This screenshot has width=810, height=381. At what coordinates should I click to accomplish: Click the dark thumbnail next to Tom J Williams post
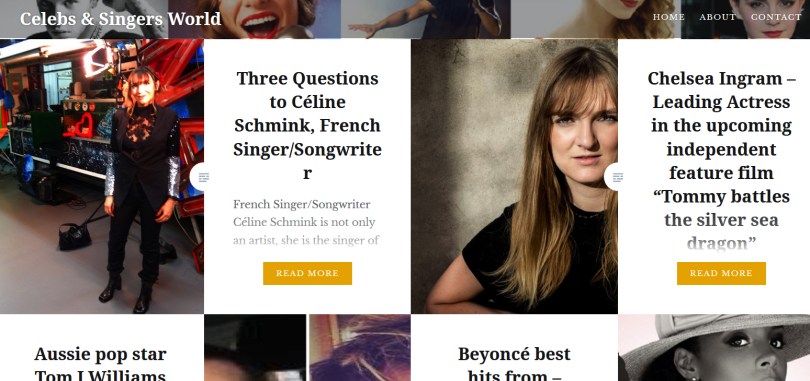tap(255, 348)
